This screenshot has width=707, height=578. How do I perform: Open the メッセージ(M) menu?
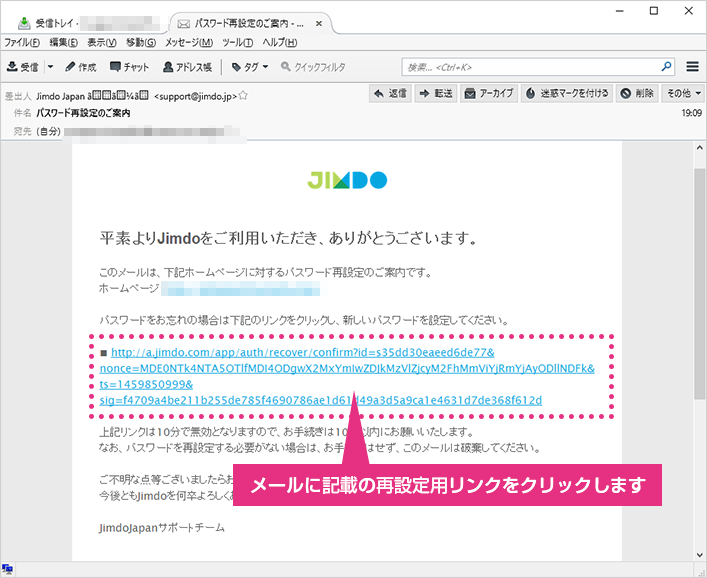coord(188,42)
